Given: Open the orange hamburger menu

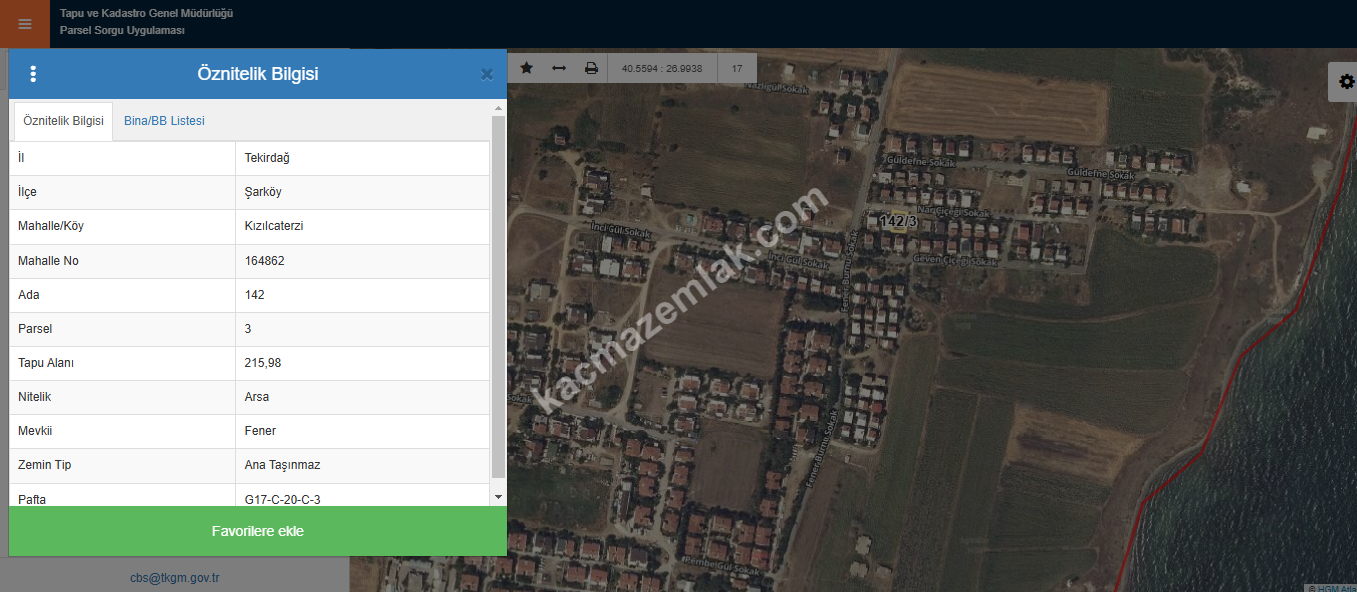Looking at the screenshot, I should tap(25, 24).
